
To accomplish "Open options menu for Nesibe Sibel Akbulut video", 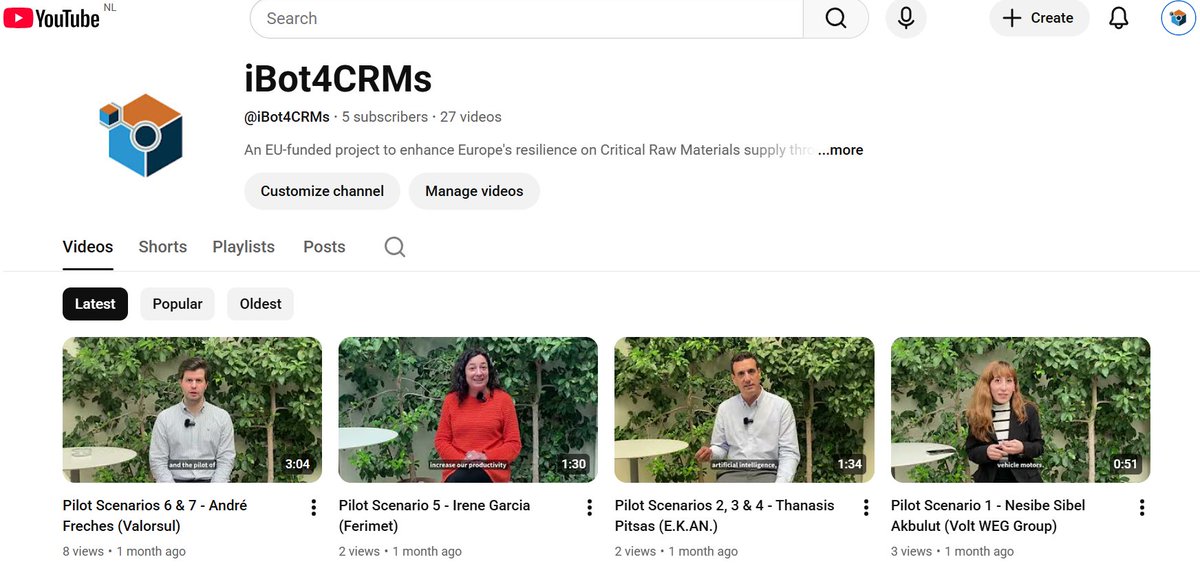I will pyautogui.click(x=1141, y=508).
